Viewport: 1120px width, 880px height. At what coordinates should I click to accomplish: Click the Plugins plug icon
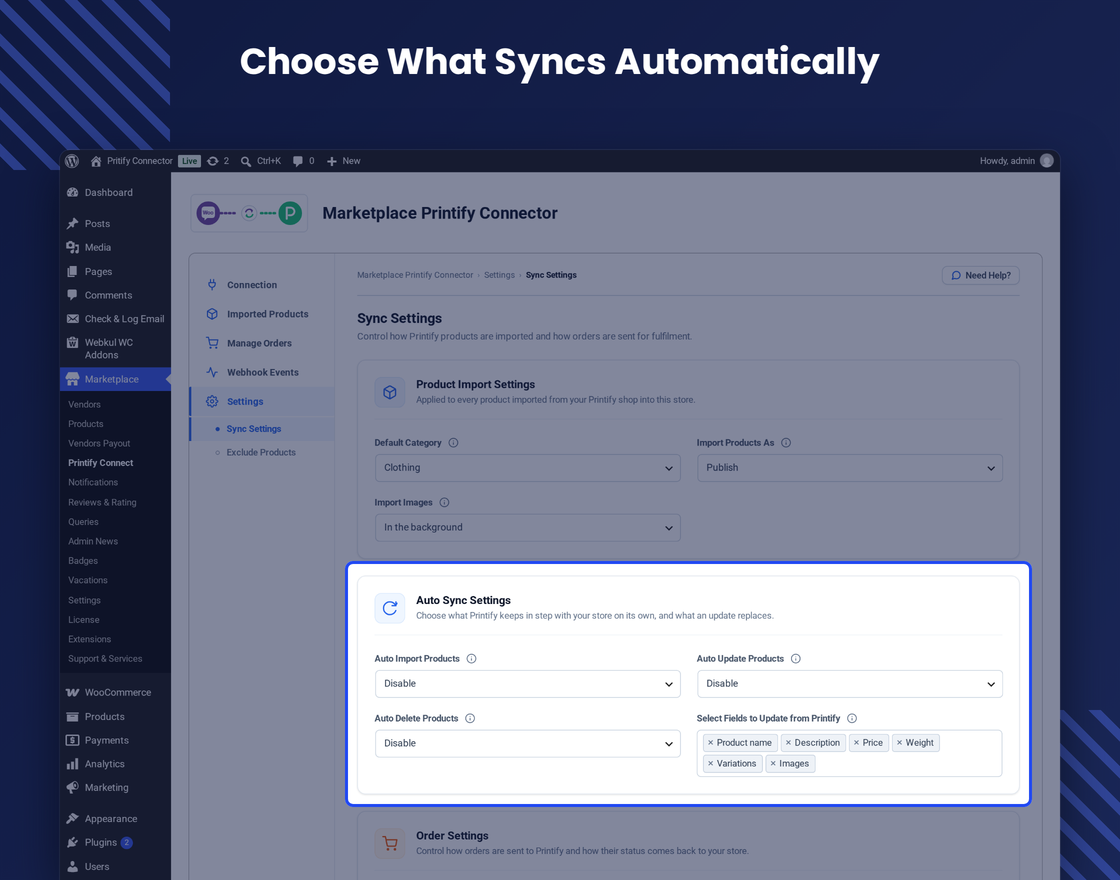point(72,842)
